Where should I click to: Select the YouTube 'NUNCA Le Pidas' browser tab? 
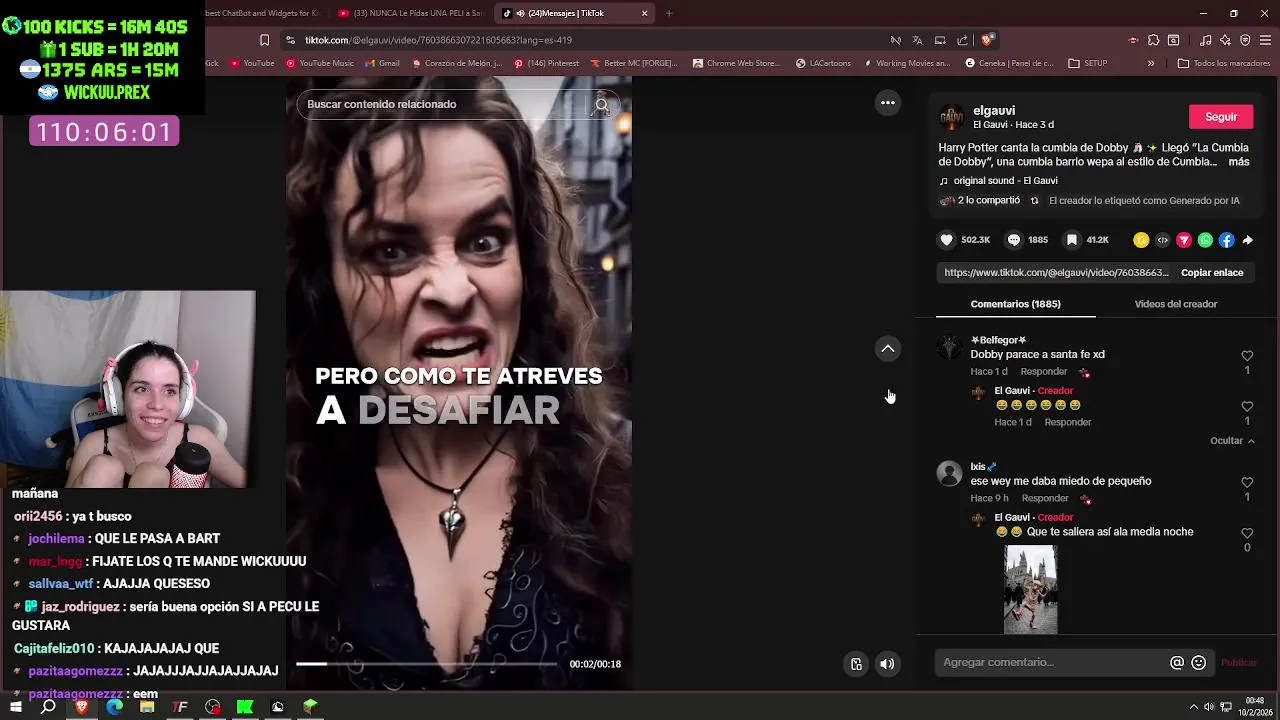point(410,13)
